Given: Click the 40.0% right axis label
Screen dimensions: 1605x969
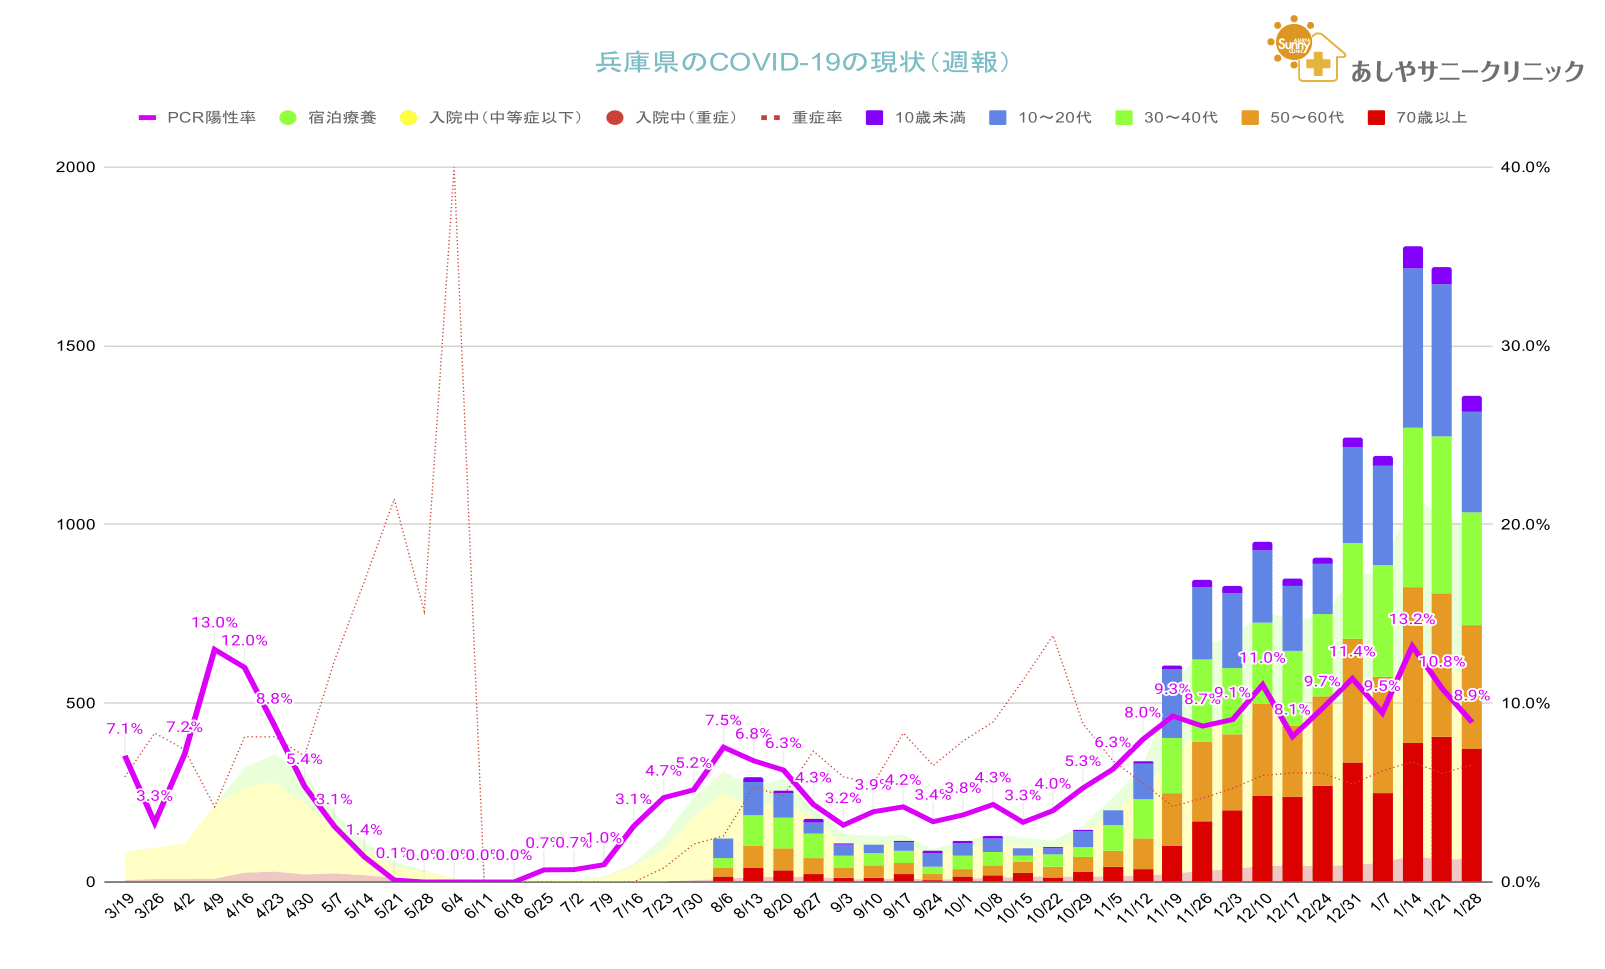Looking at the screenshot, I should coord(1525,167).
